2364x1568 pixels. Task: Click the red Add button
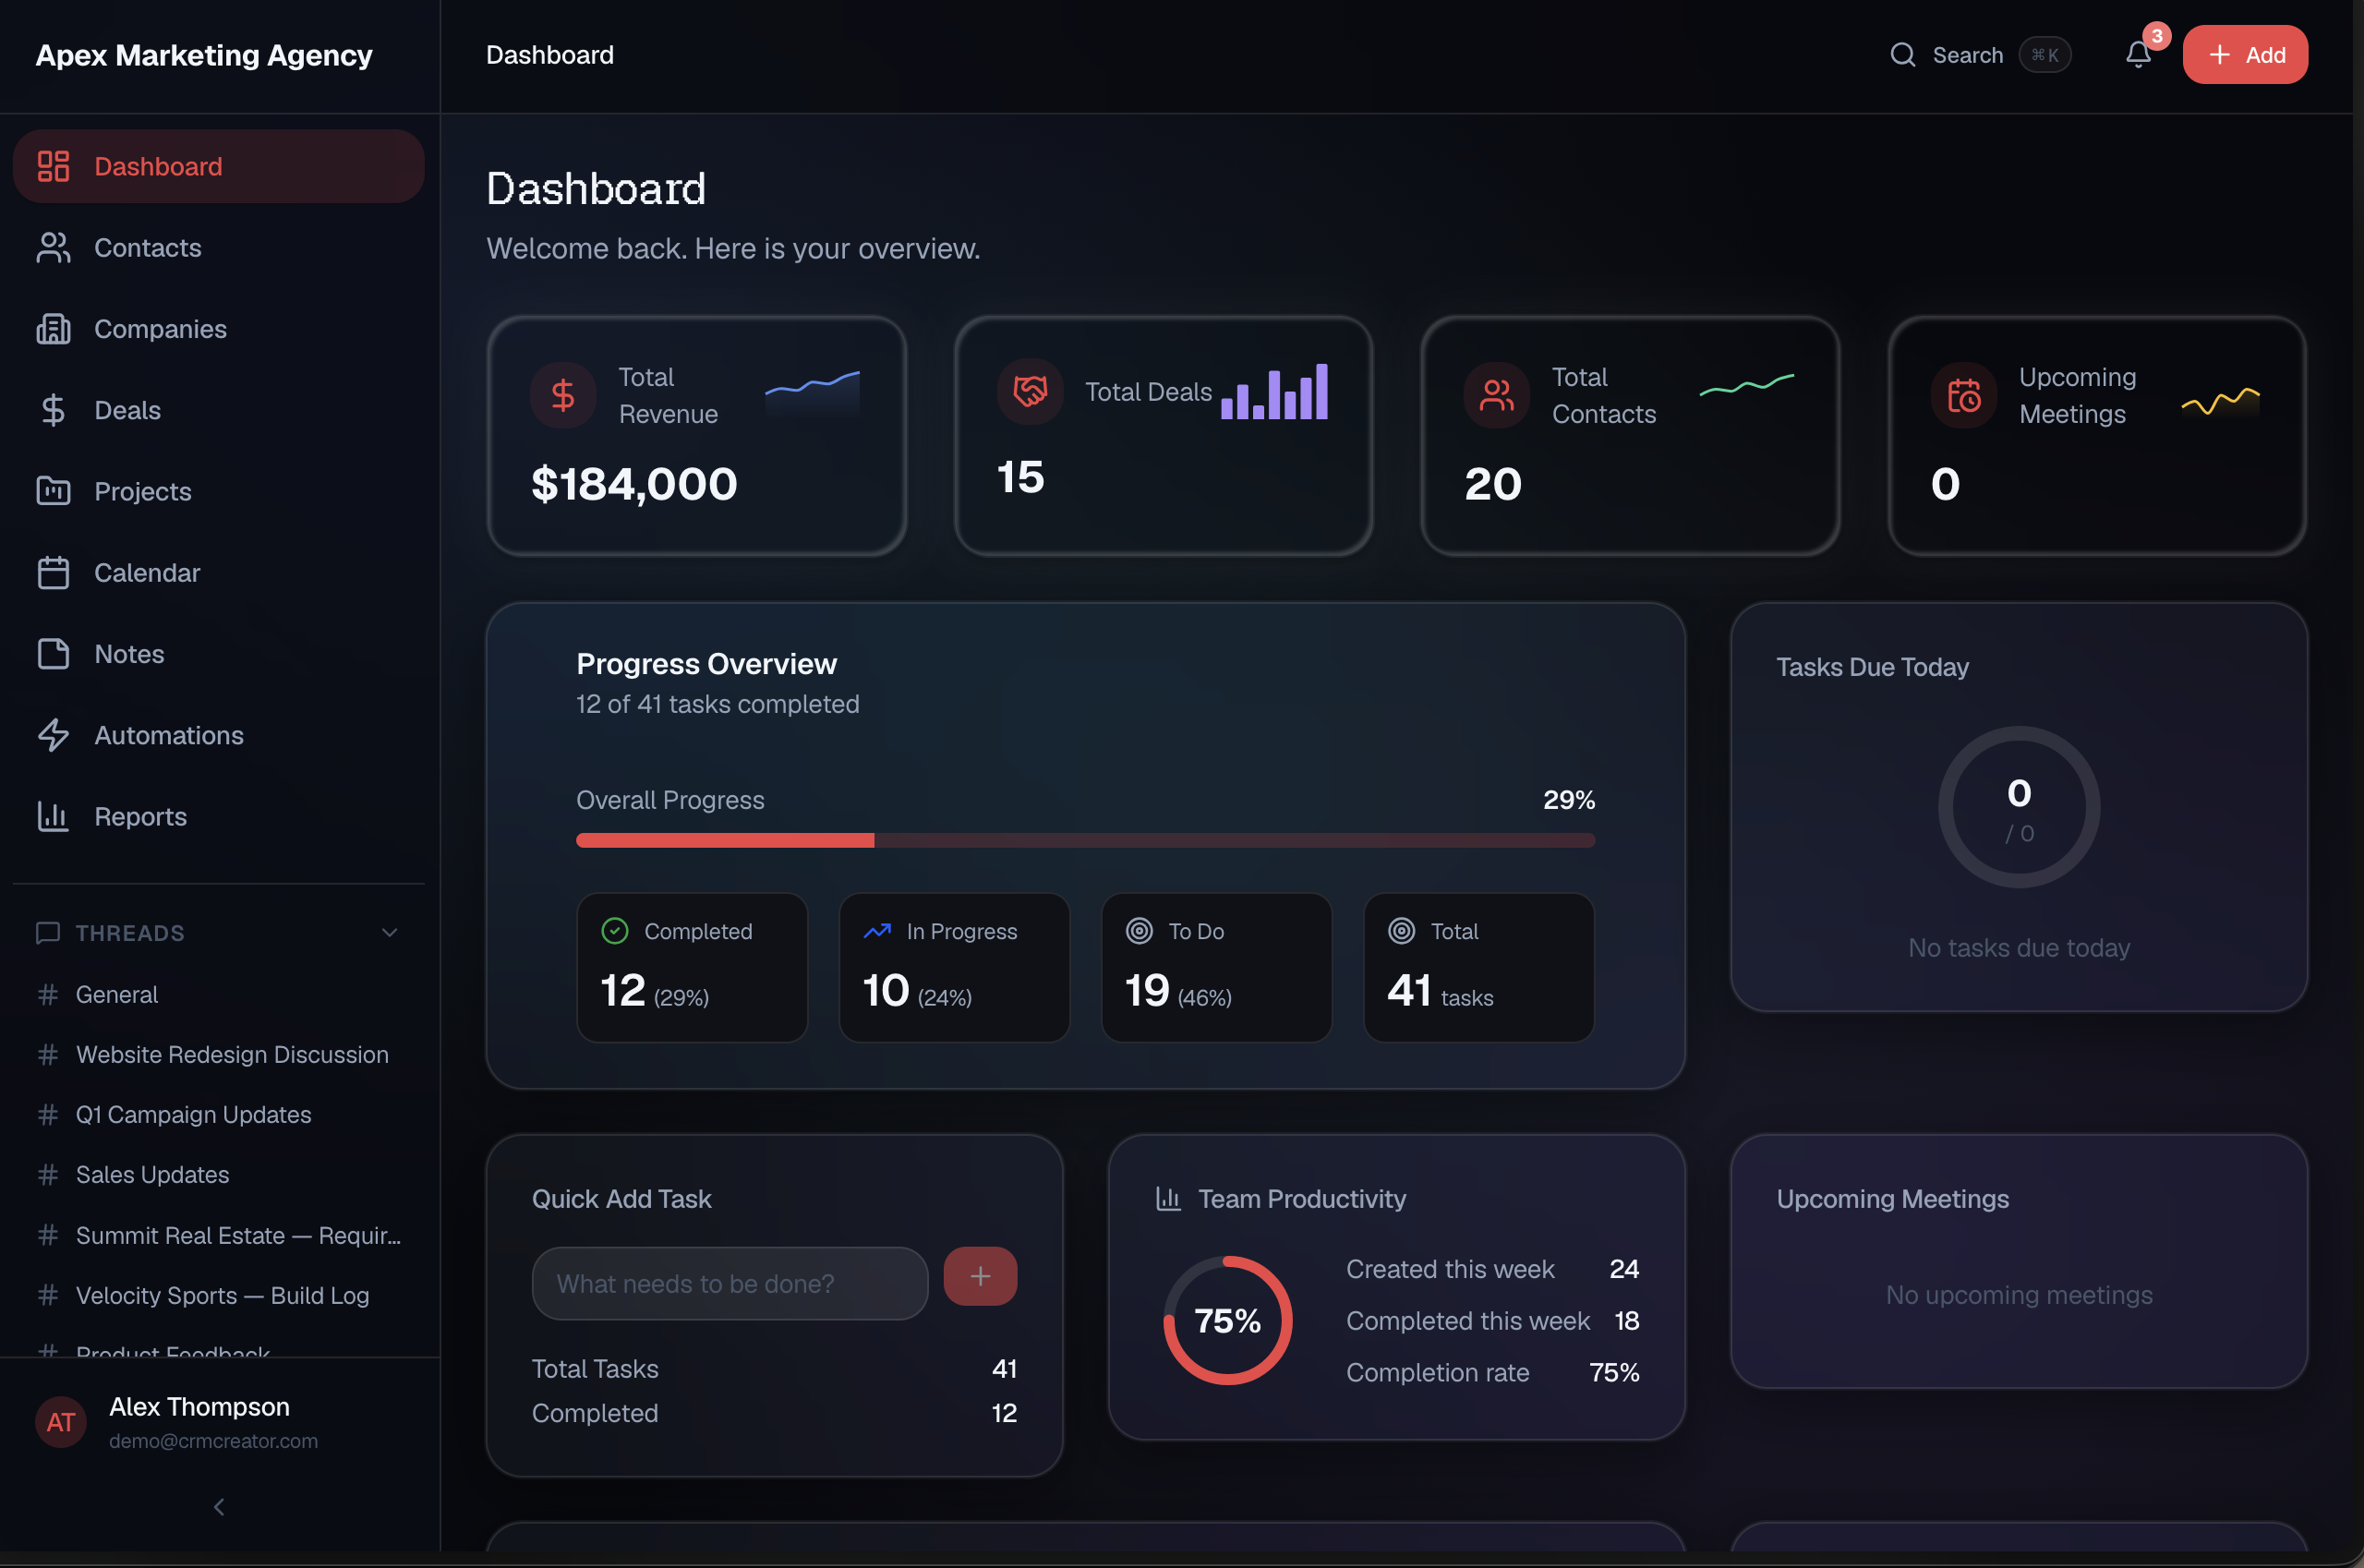[2245, 54]
